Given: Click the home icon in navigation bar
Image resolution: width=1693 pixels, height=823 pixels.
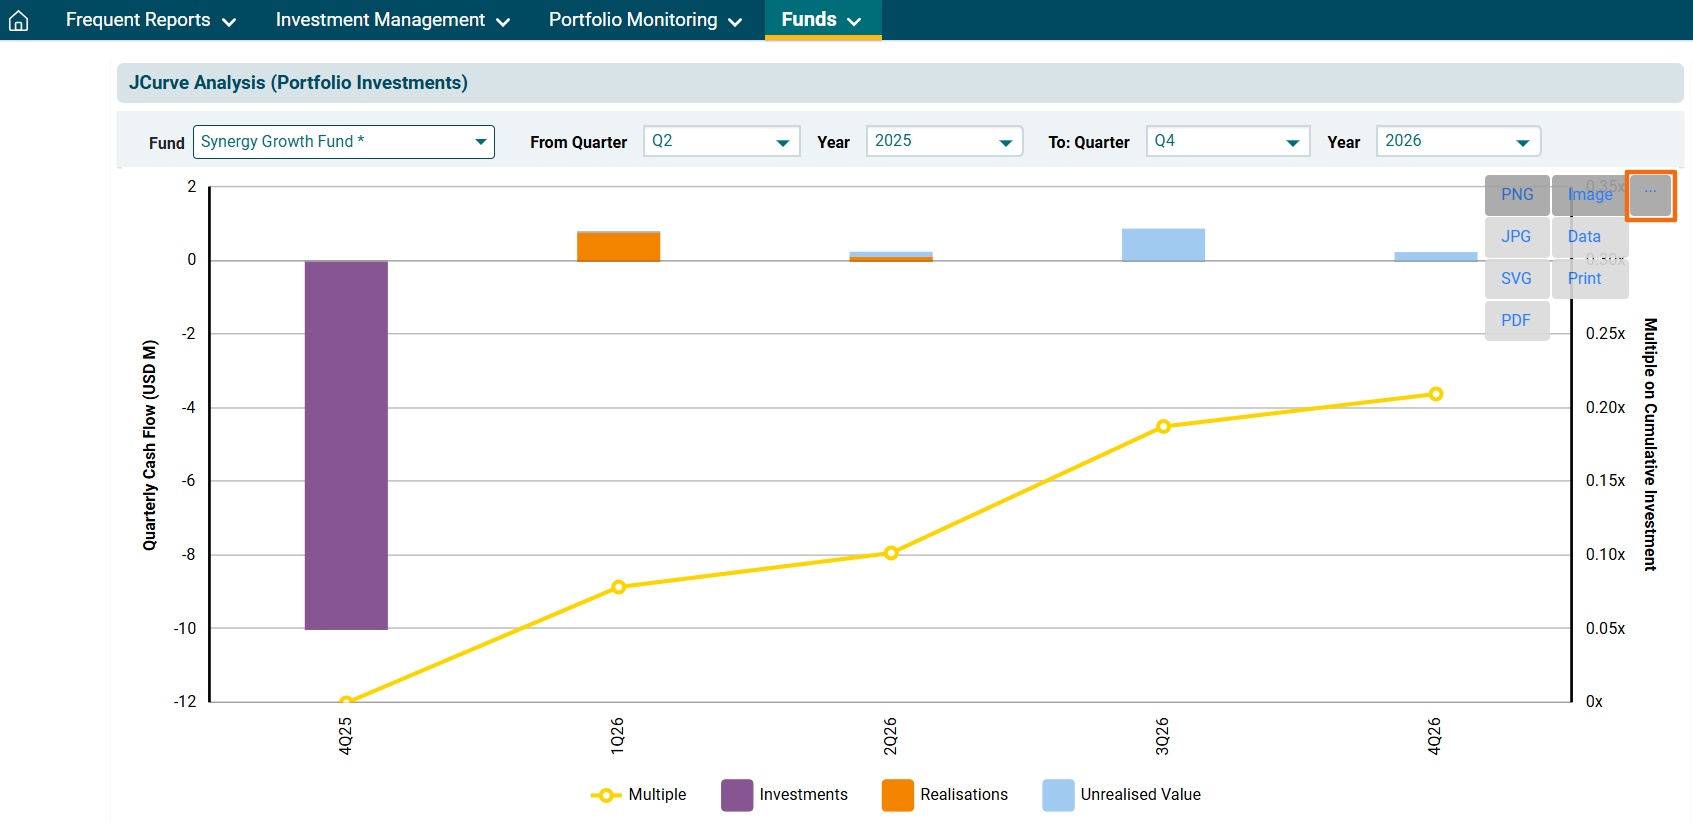Looking at the screenshot, I should [18, 20].
